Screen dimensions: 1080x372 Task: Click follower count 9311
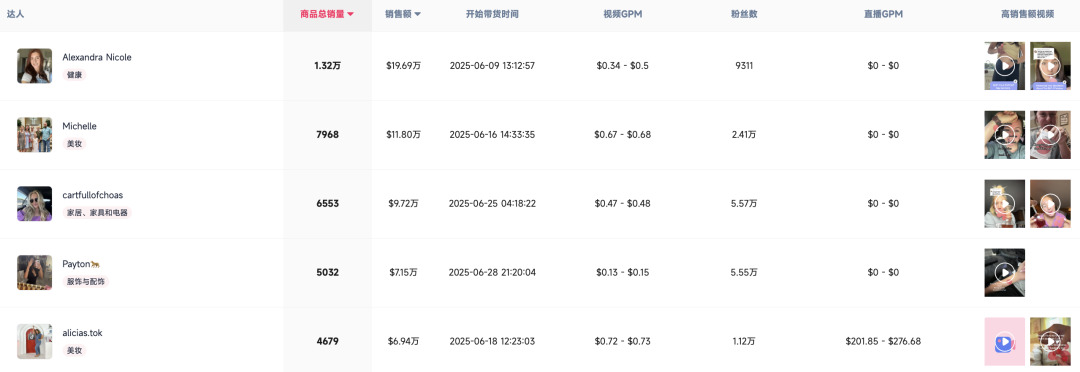744,65
